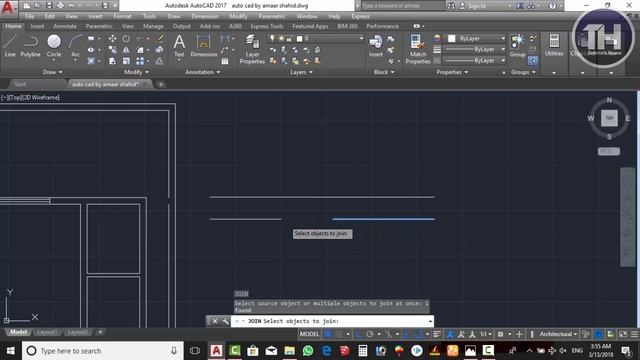Open the 1:1 annotation scale dropdown

tap(485, 334)
